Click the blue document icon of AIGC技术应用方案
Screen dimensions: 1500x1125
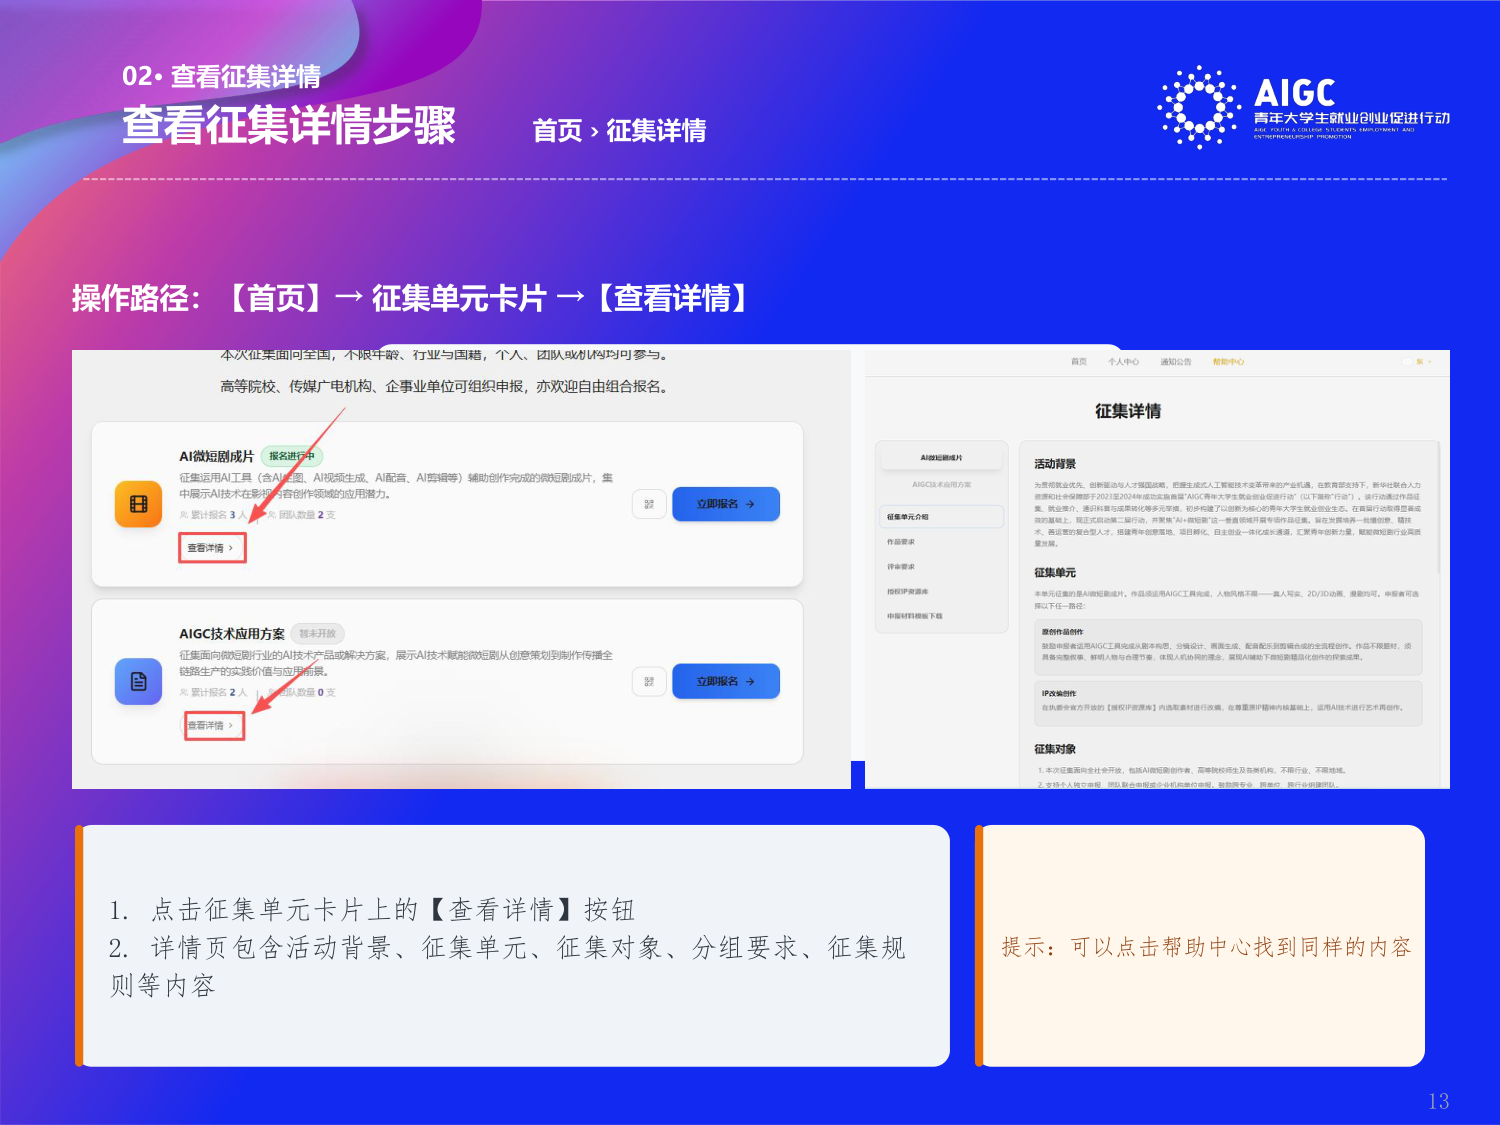click(138, 681)
